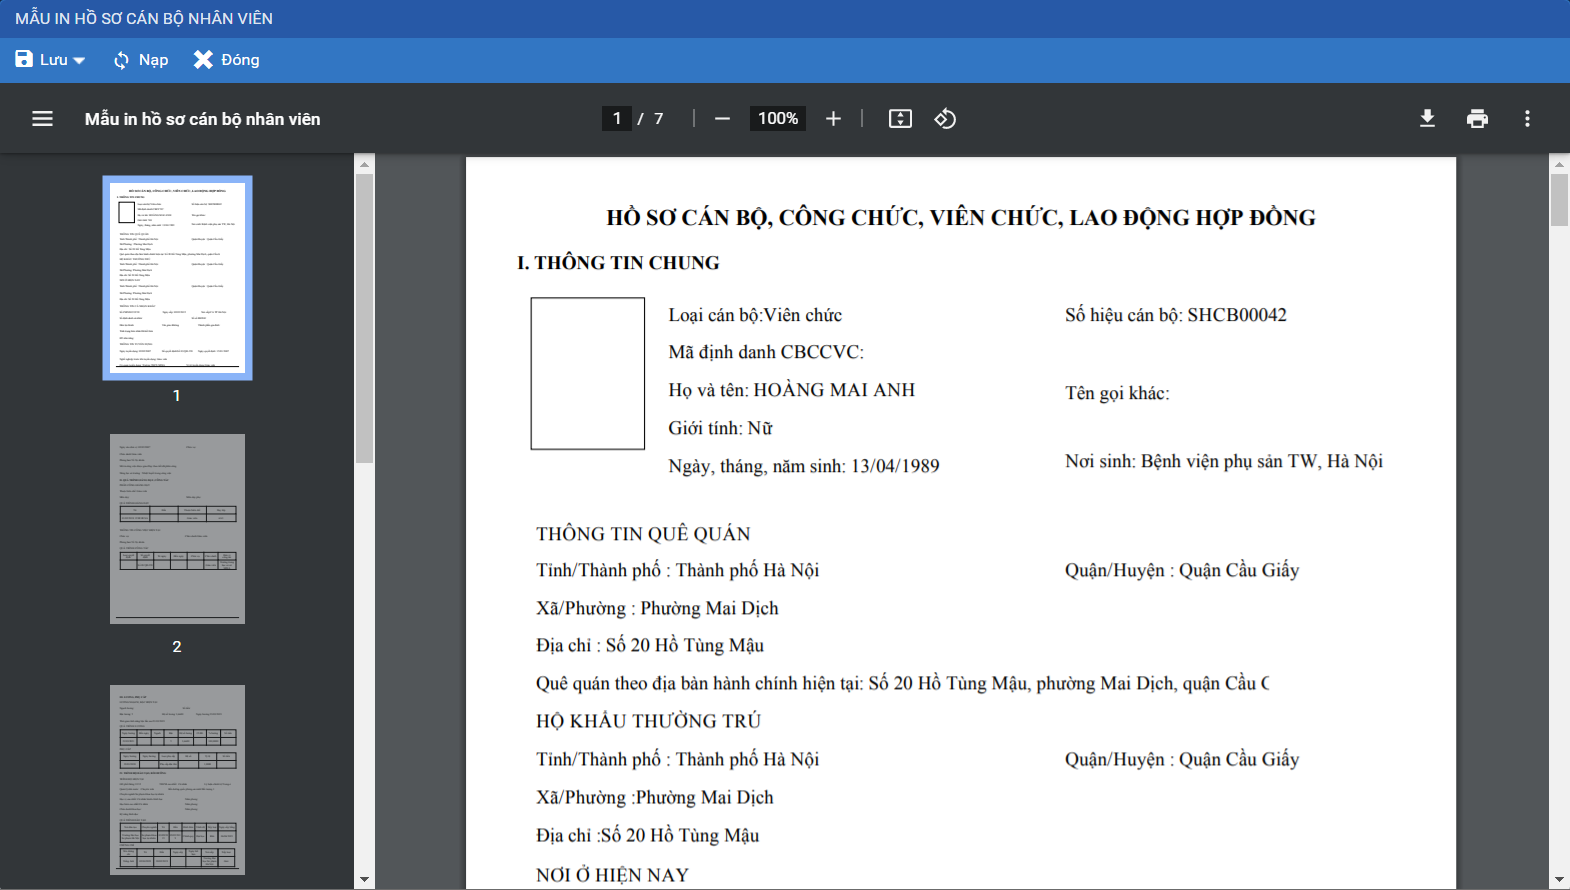Select page 2 thumbnail

click(x=177, y=529)
